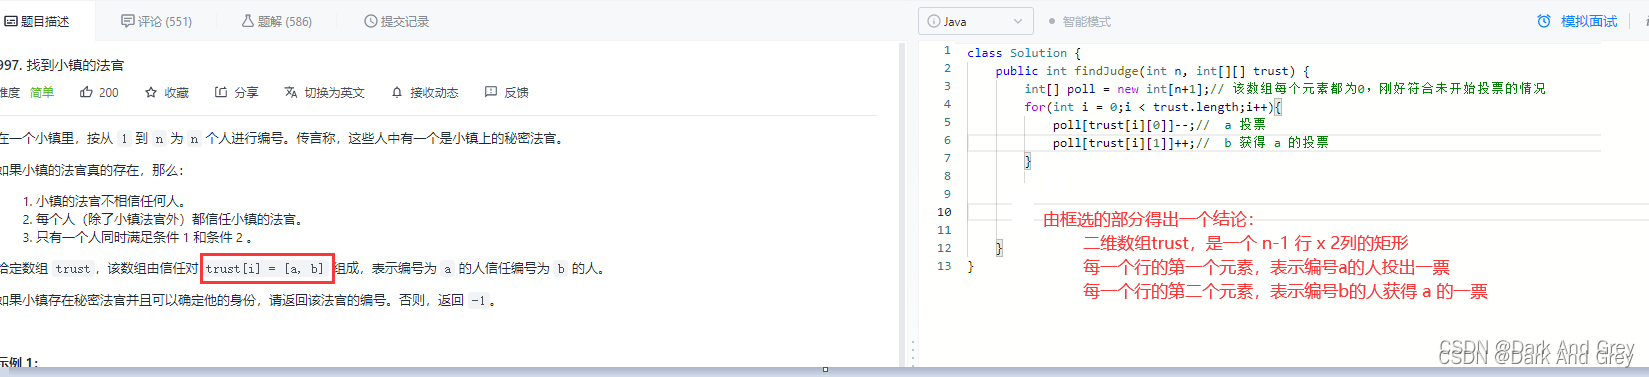Click the inline code 'trust[i] = [a, b]'

[265, 268]
